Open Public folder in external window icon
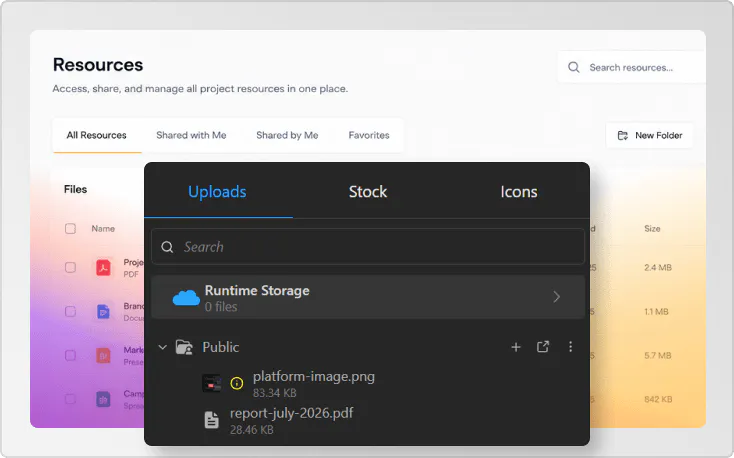The image size is (734, 458). point(543,347)
